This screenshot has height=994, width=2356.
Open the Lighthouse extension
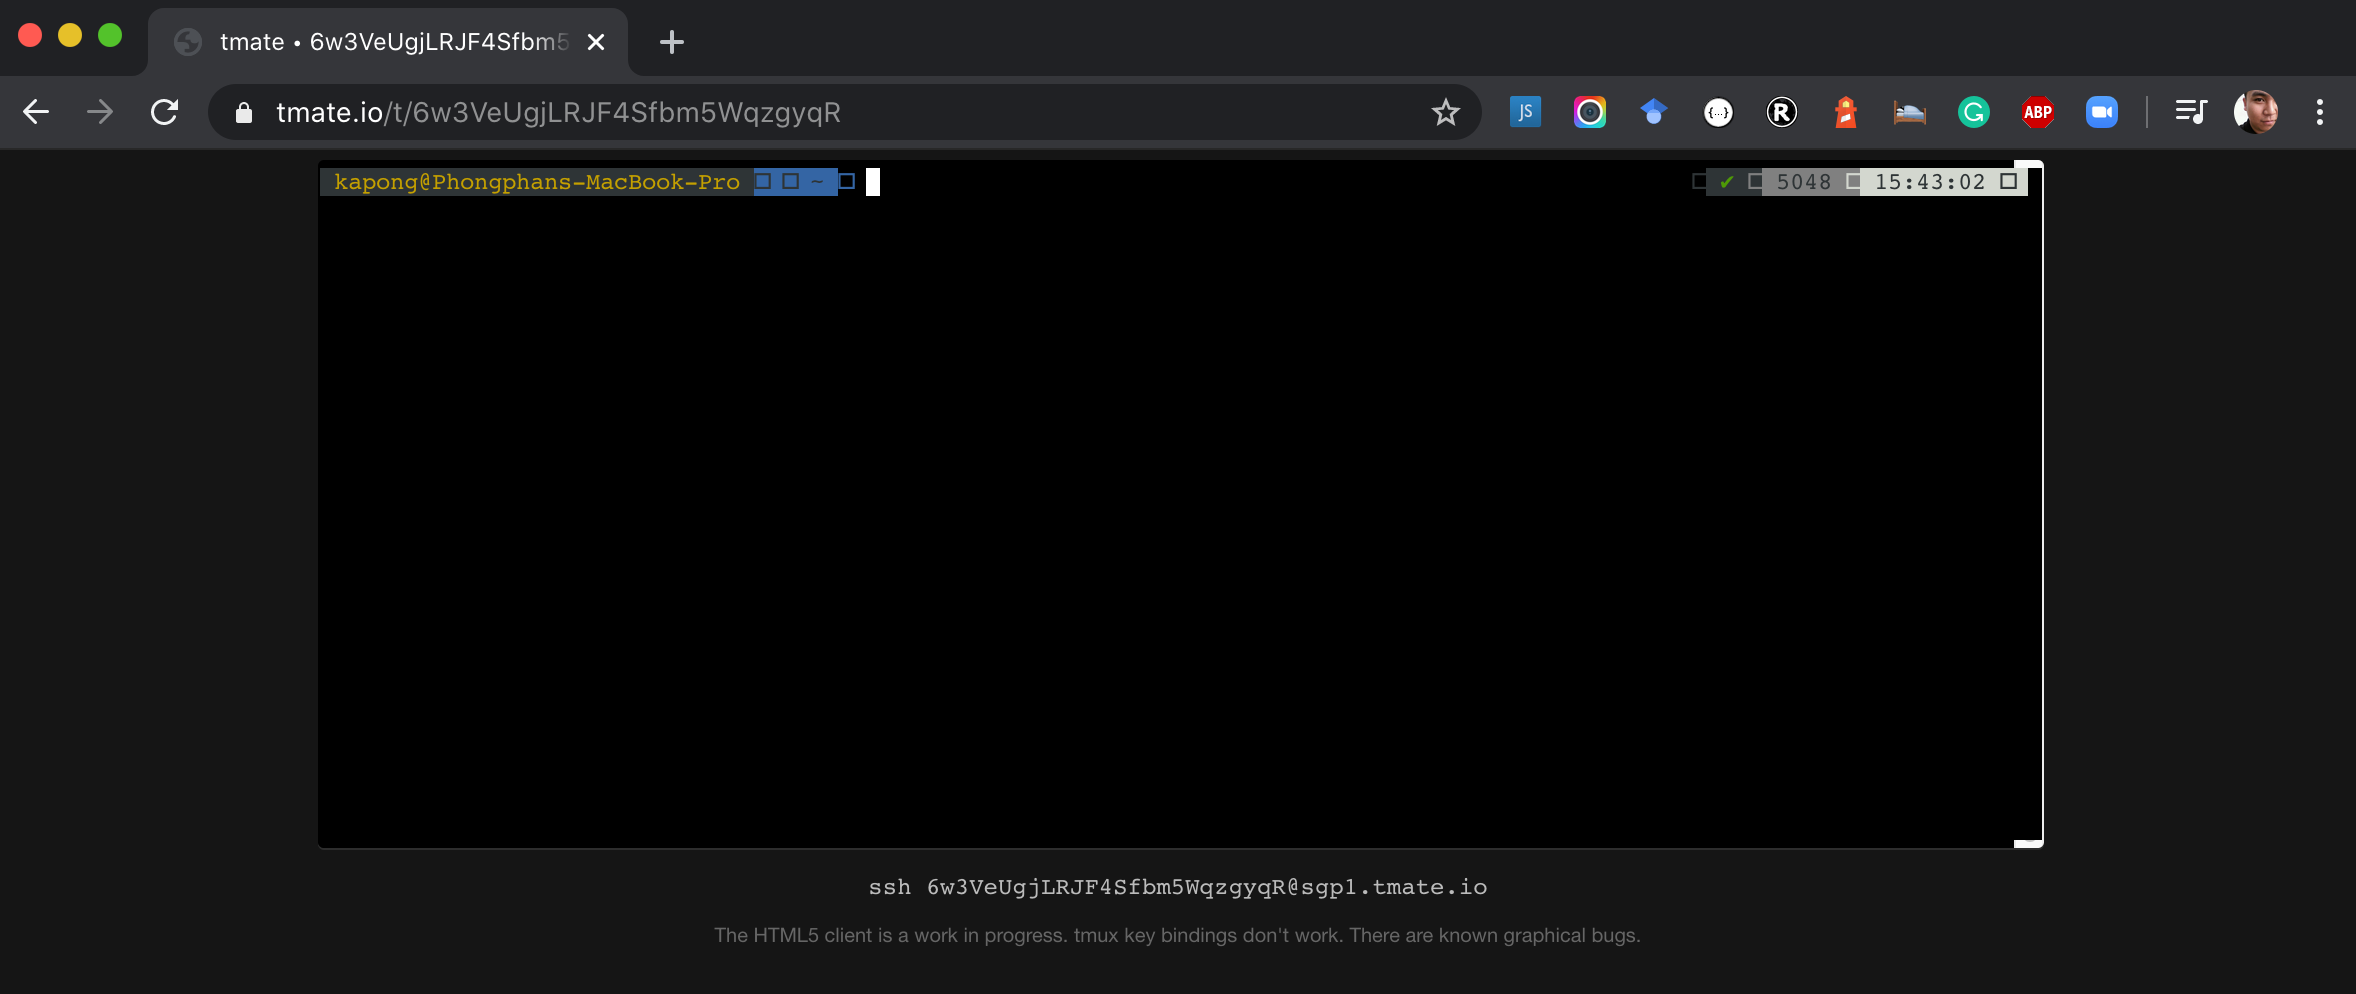(1844, 111)
